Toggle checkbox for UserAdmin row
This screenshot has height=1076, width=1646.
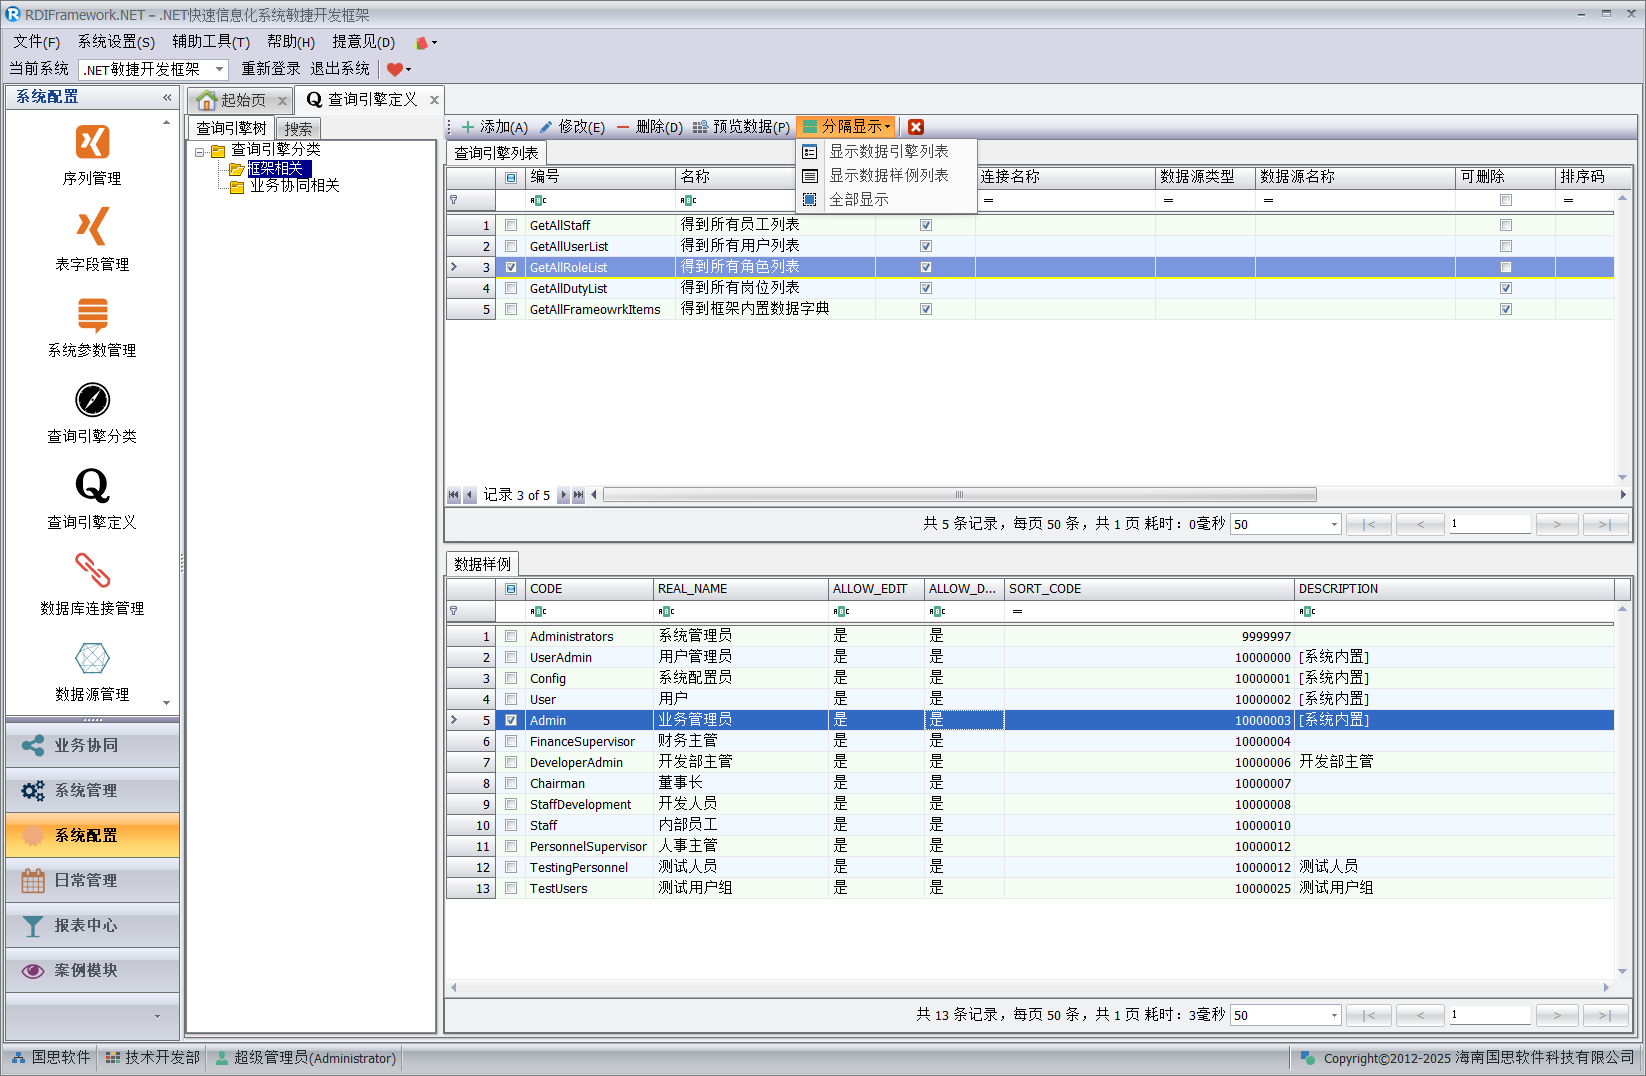(x=511, y=658)
